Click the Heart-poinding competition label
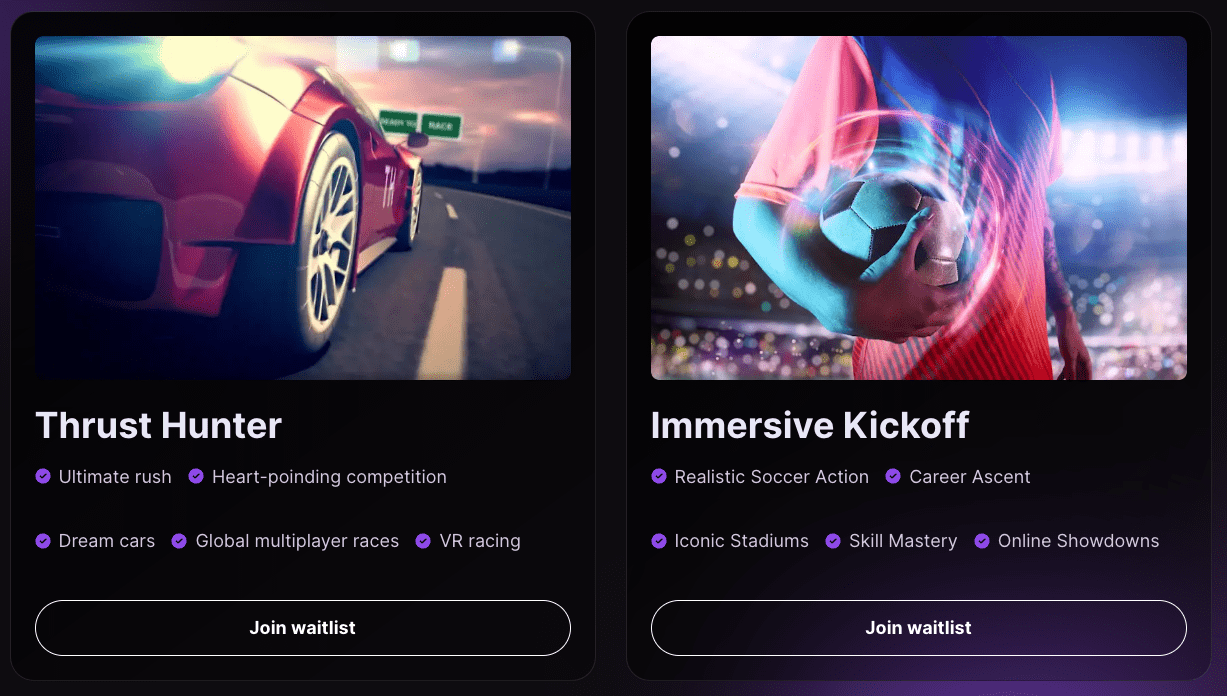 pos(329,477)
